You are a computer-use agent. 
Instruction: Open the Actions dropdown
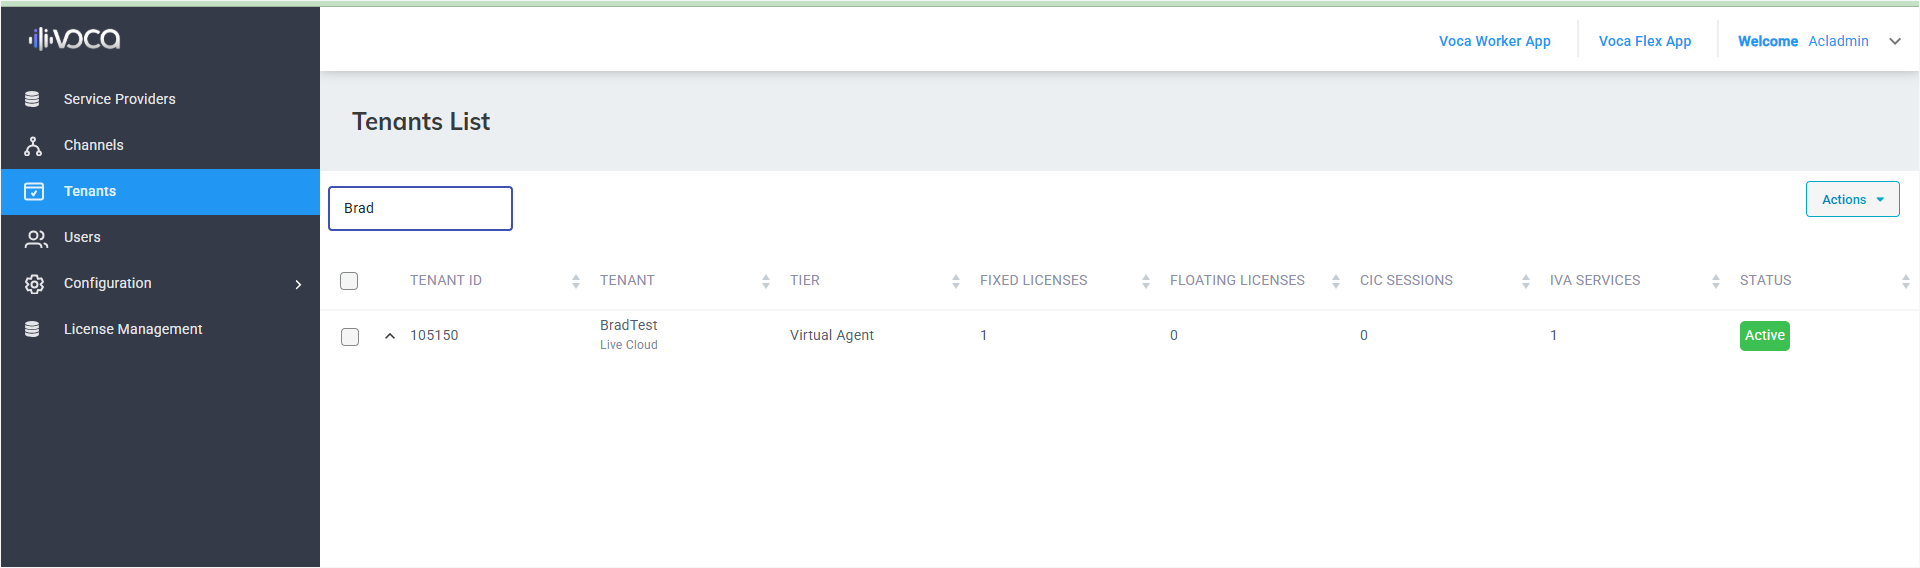pyautogui.click(x=1852, y=199)
